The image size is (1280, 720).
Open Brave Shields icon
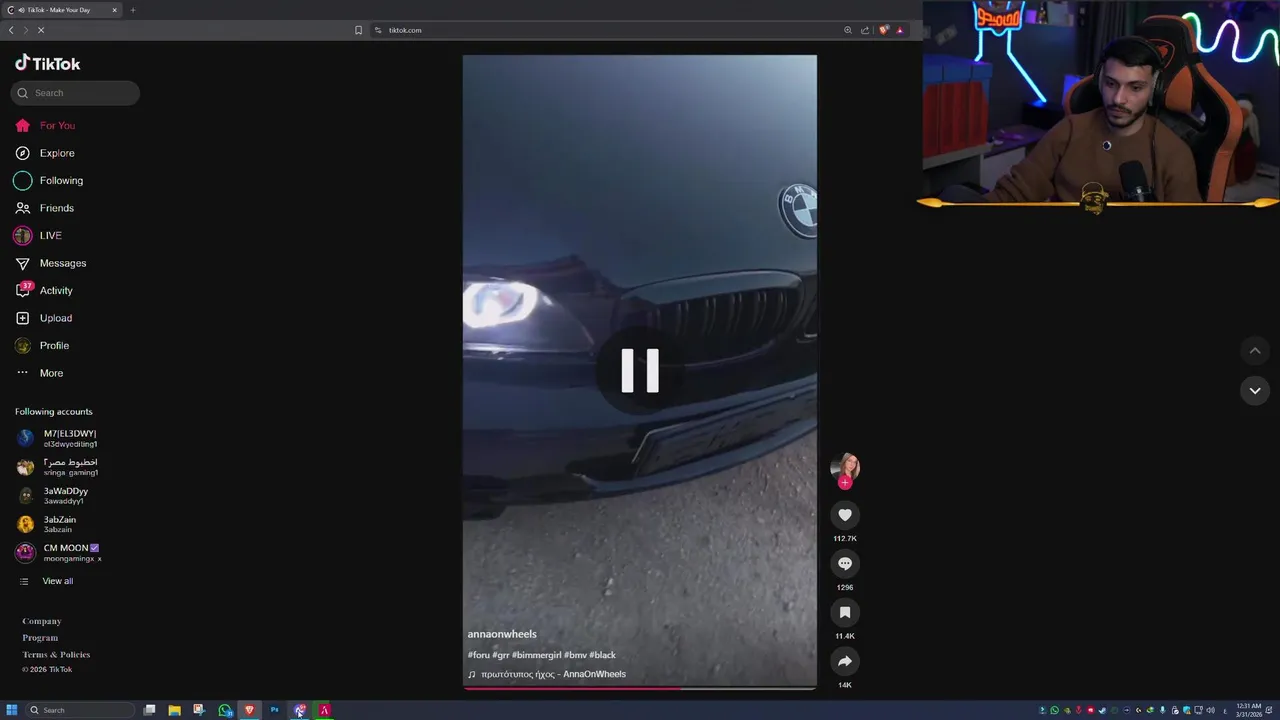[883, 30]
